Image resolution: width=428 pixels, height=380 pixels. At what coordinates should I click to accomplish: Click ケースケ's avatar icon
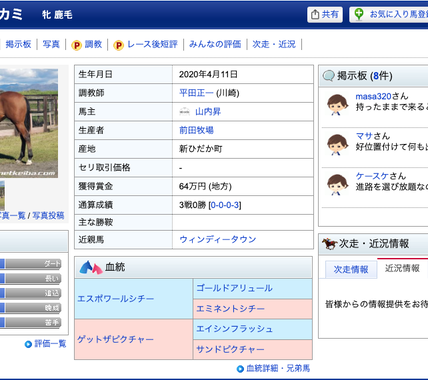(x=337, y=184)
